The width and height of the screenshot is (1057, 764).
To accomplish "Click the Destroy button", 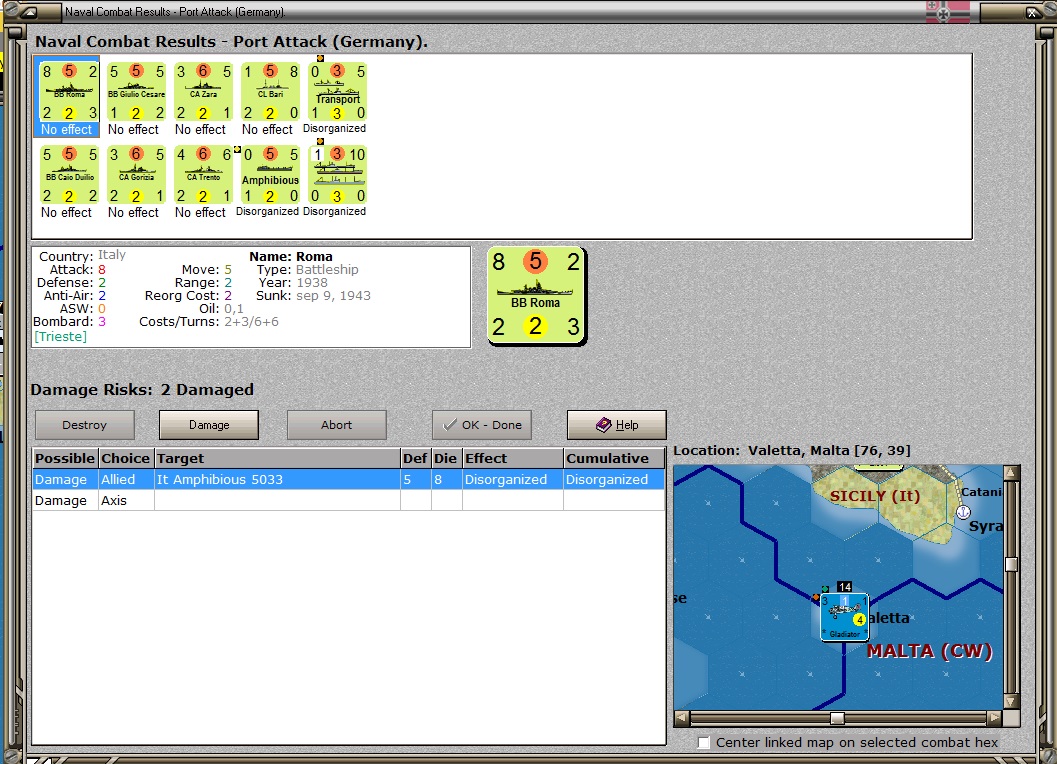I will coord(84,425).
